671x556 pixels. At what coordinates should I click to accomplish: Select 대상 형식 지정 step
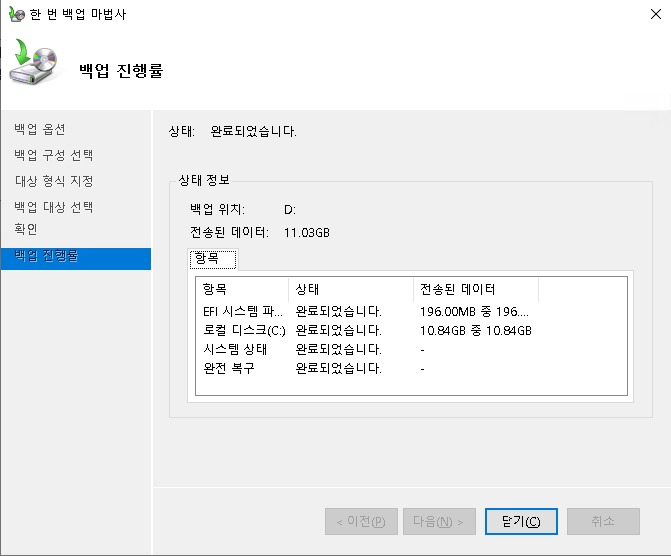pos(54,182)
